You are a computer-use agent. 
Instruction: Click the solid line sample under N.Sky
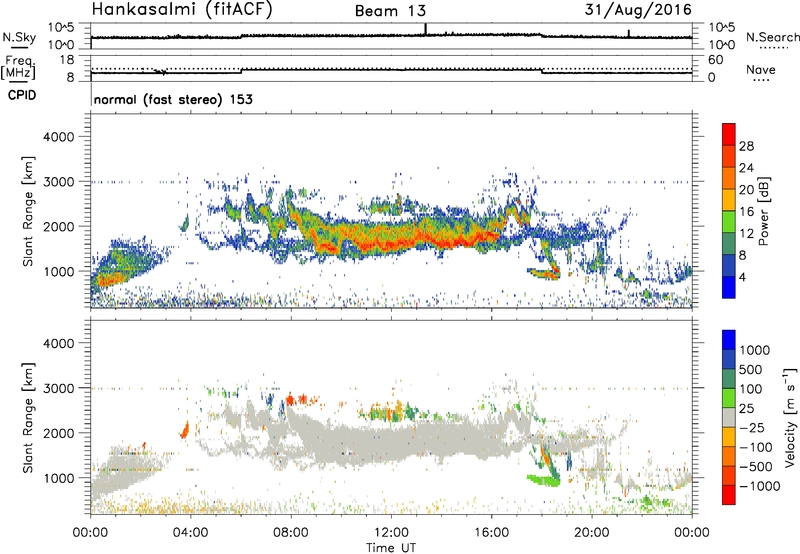[x=19, y=47]
